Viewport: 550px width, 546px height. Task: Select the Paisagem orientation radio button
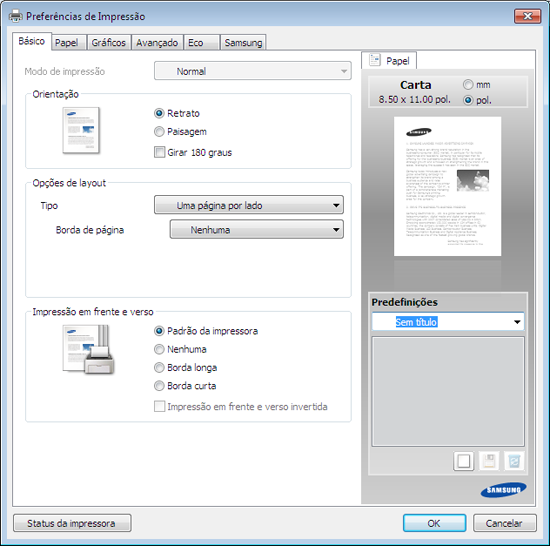tap(159, 132)
